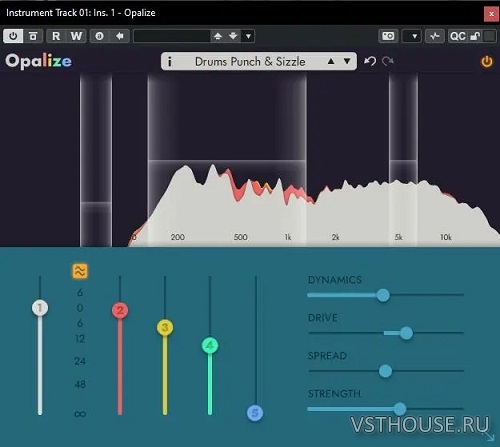Toggle the quick control lock icon
The image size is (500, 447).
[x=475, y=36]
